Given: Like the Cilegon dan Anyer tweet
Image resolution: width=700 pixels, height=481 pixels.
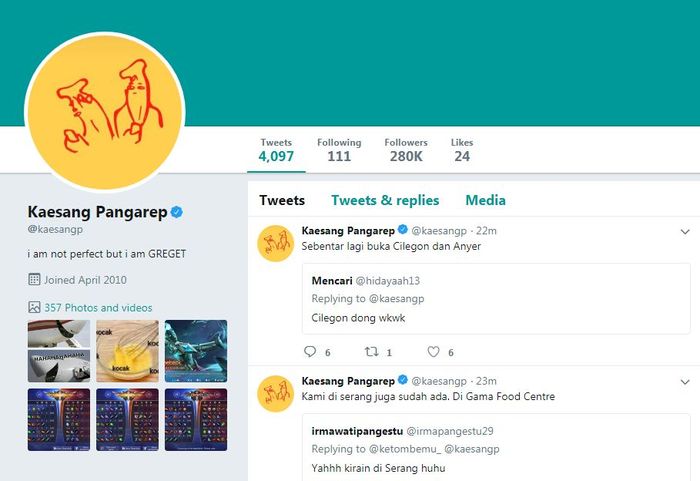Looking at the screenshot, I should coord(433,351).
